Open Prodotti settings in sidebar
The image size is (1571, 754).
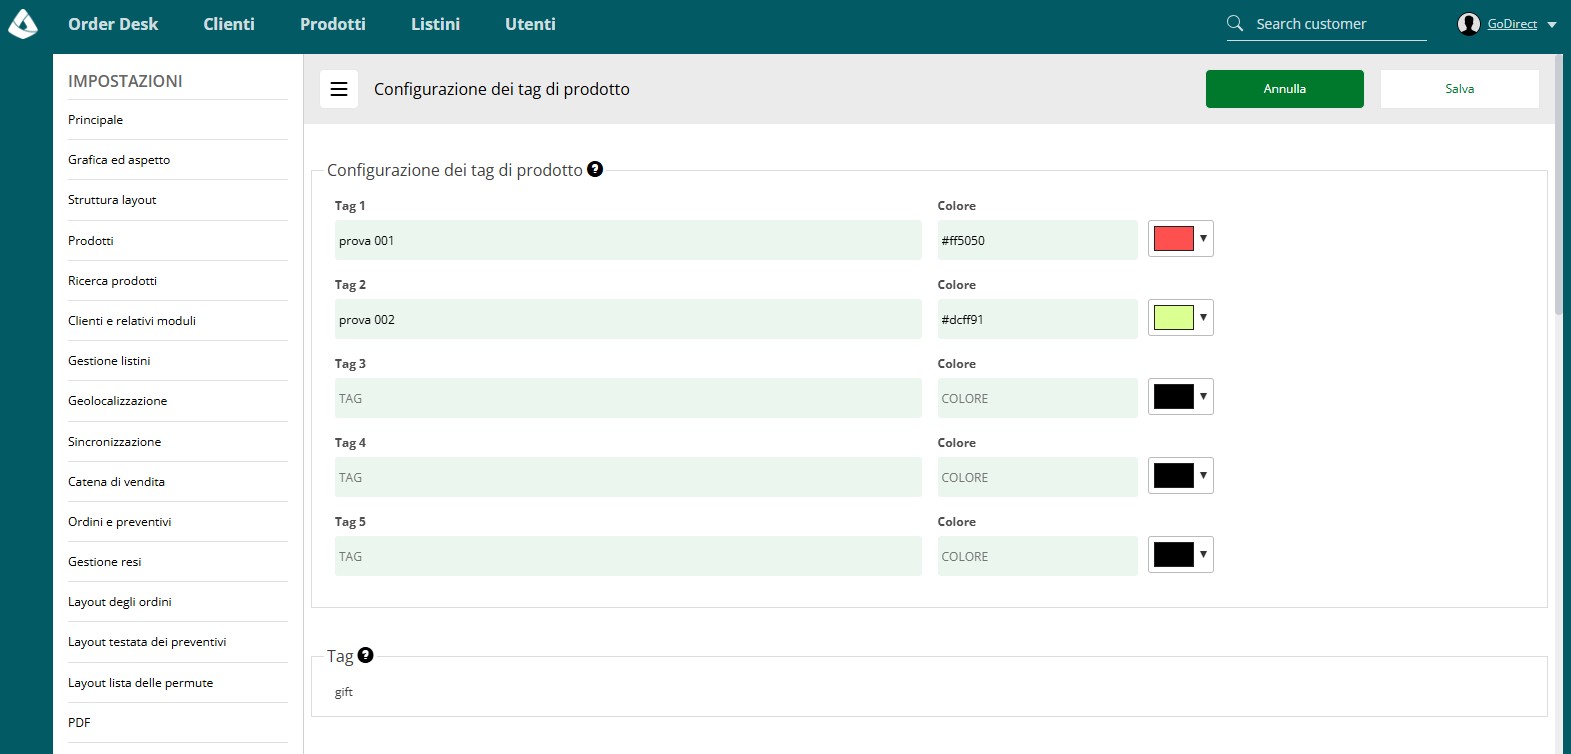click(178, 241)
